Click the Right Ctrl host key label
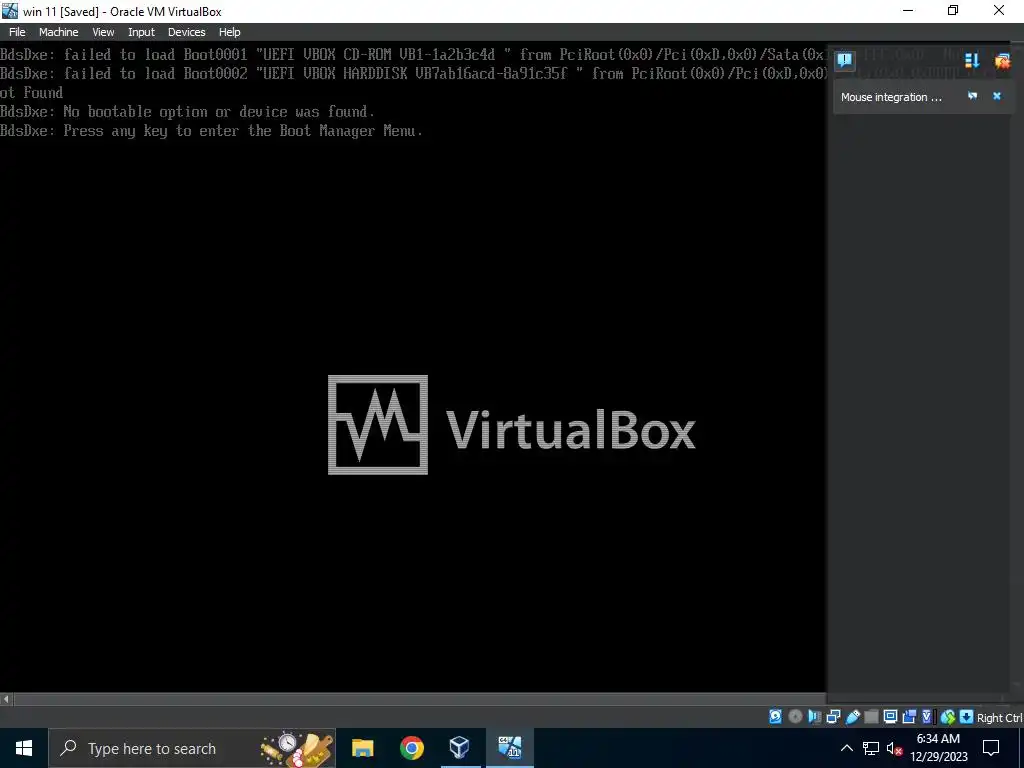Viewport: 1024px width, 768px height. [x=1000, y=718]
